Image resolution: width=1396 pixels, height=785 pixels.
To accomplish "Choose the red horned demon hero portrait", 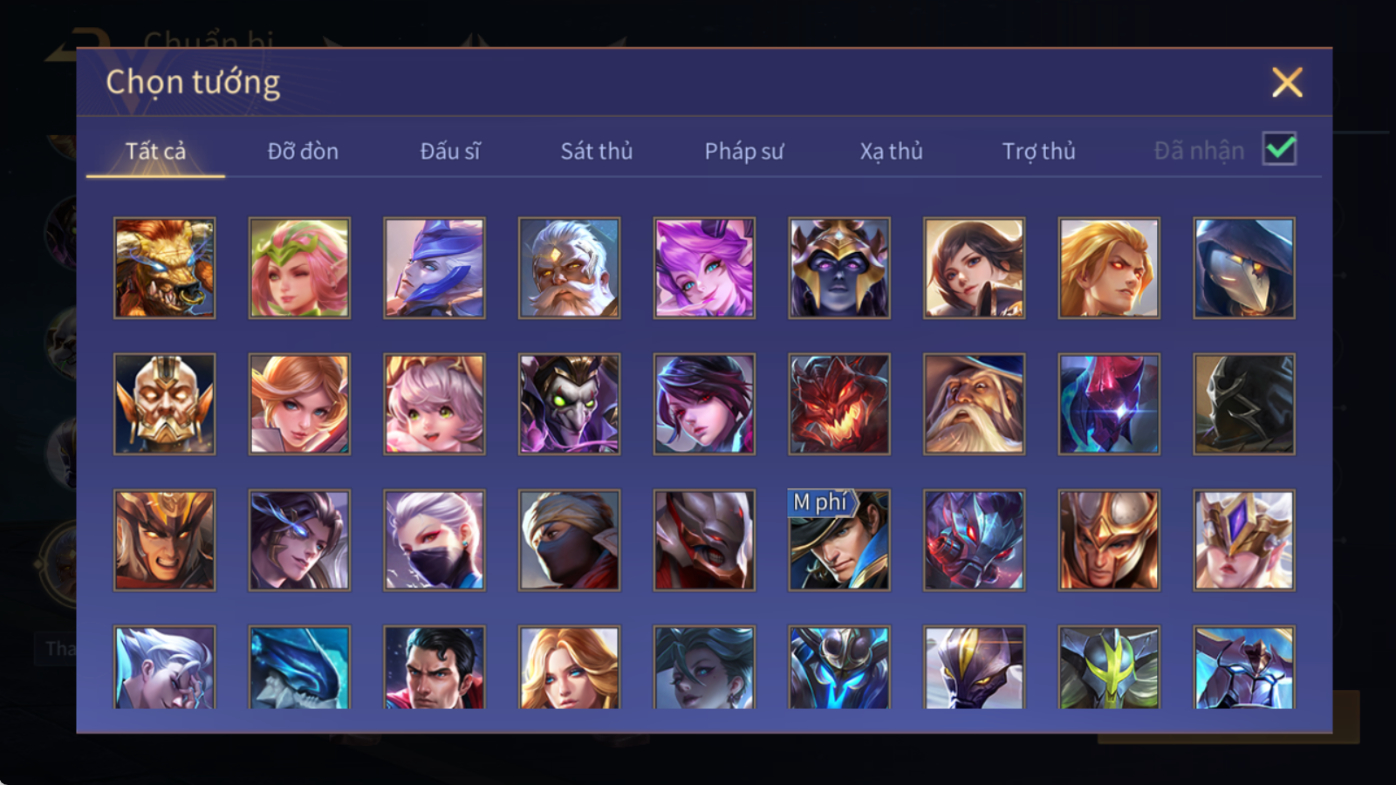I will point(839,404).
